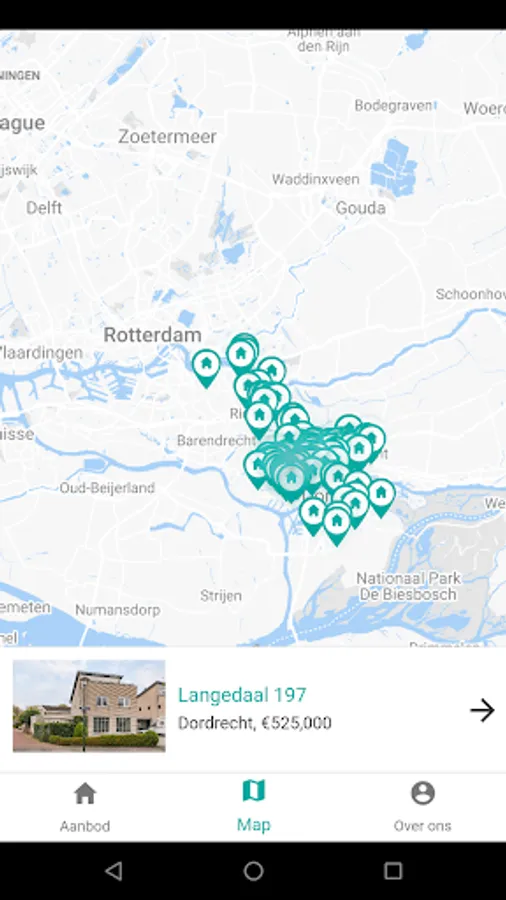The image size is (506, 900).
Task: Switch to the Aanbod tab label
Action: click(x=85, y=826)
